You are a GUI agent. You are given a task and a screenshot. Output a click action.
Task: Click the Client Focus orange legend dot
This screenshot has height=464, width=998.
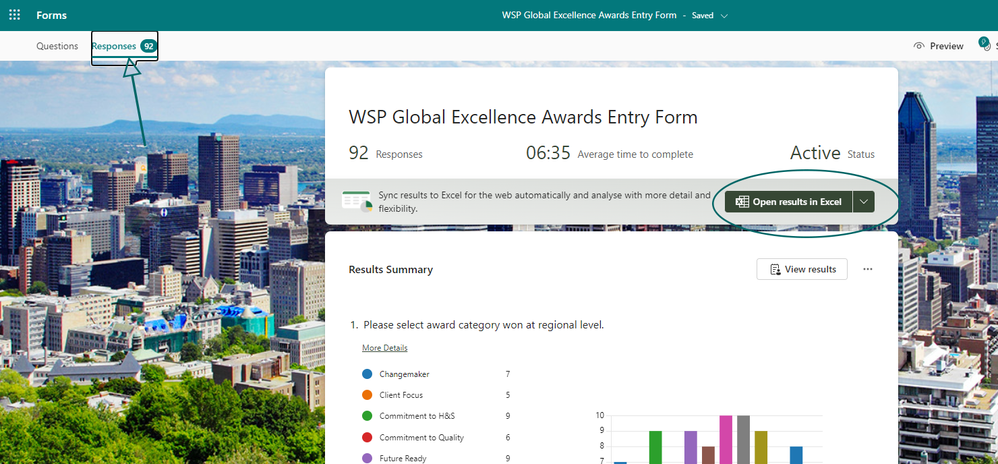click(367, 395)
